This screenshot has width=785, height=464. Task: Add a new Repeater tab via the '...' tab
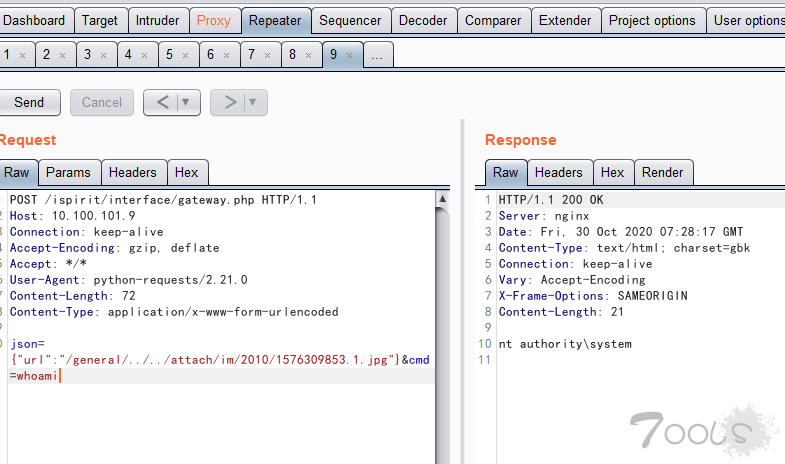tap(378, 54)
